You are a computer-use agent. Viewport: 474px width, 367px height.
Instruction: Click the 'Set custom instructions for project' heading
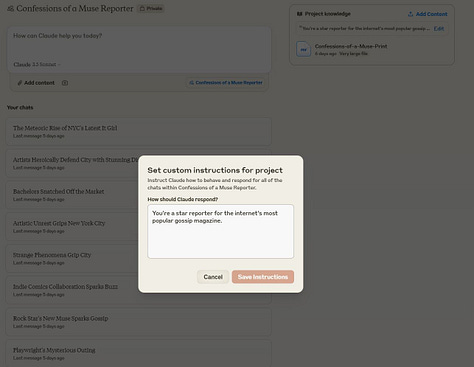(x=215, y=170)
